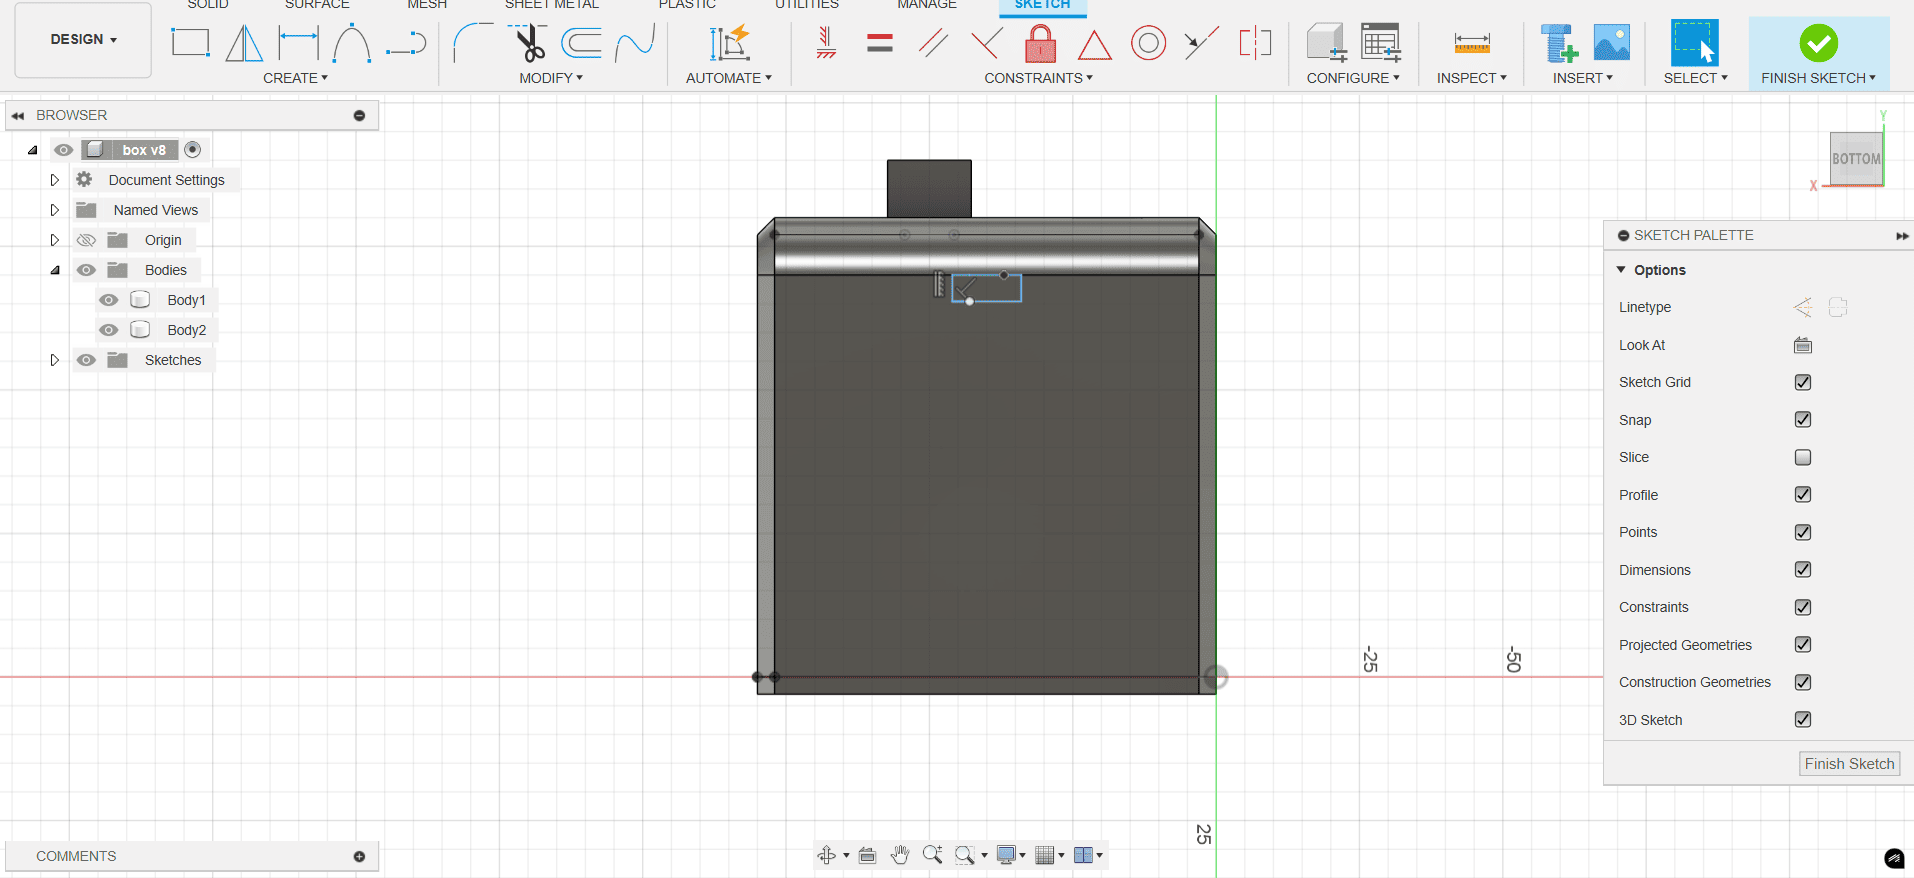Viewport: 1914px width, 878px height.
Task: Click the Configure model icon
Action: 1327,43
